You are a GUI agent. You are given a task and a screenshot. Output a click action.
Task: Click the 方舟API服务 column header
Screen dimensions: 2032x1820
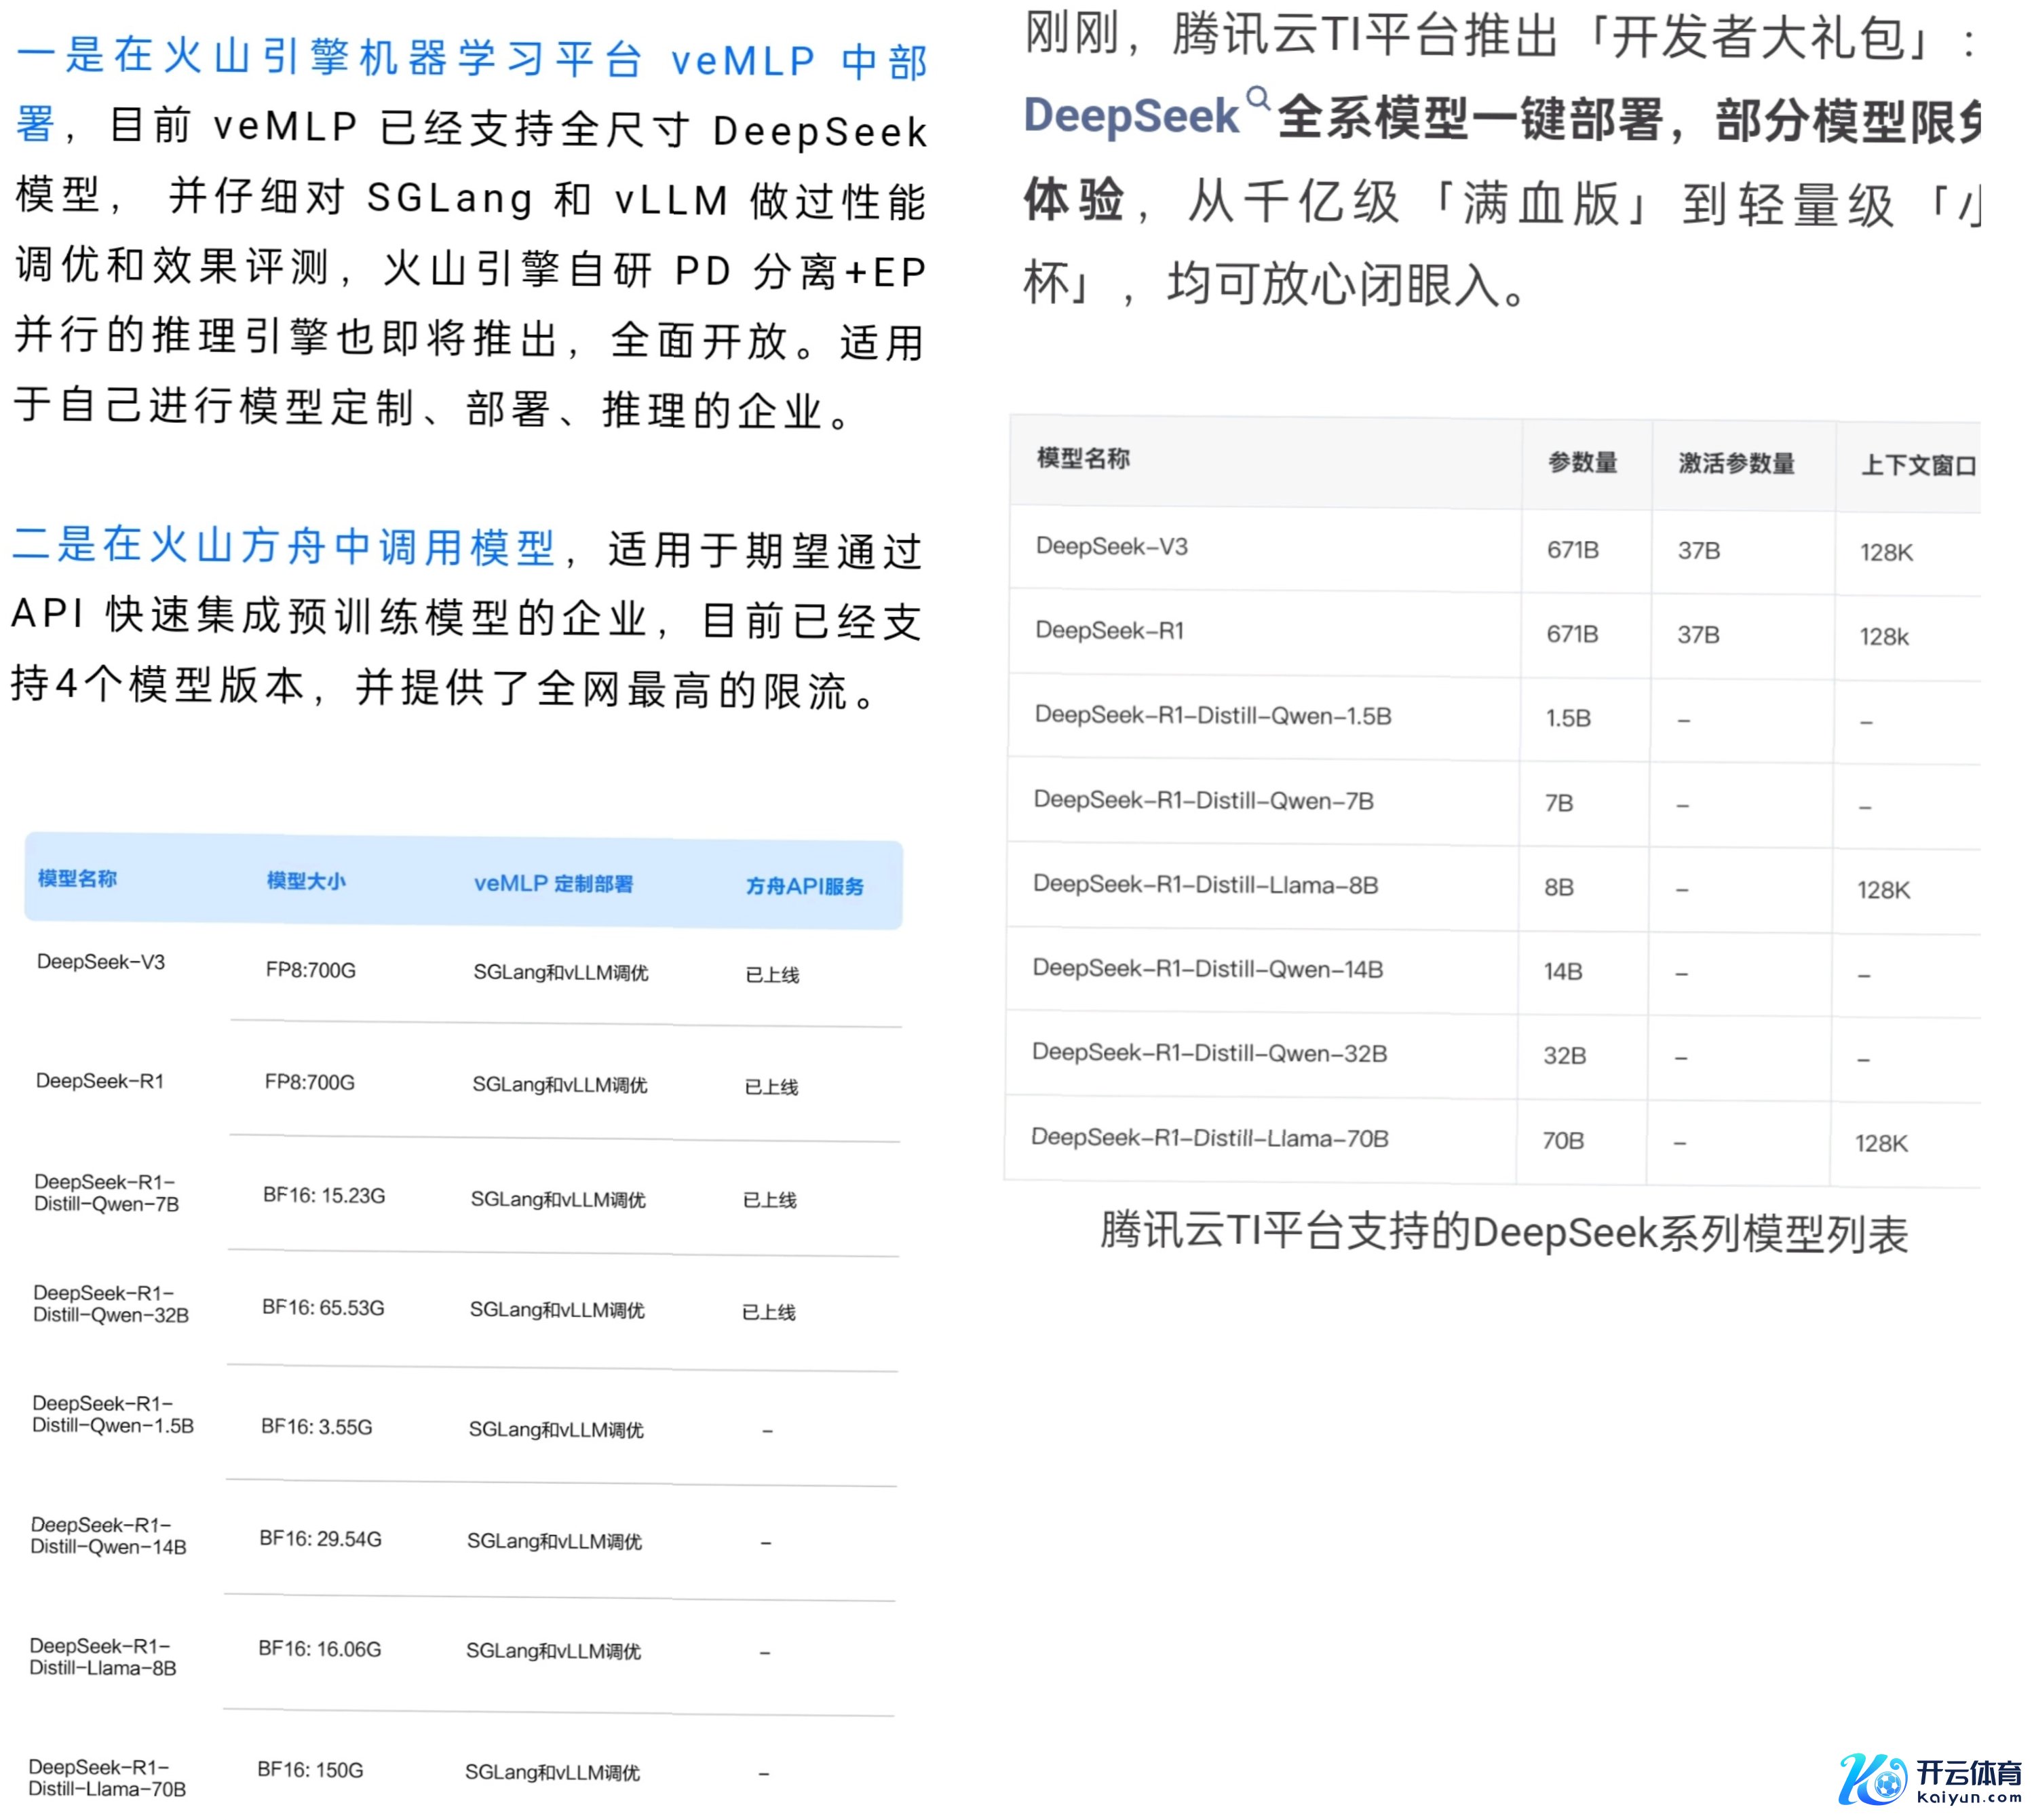point(804,886)
